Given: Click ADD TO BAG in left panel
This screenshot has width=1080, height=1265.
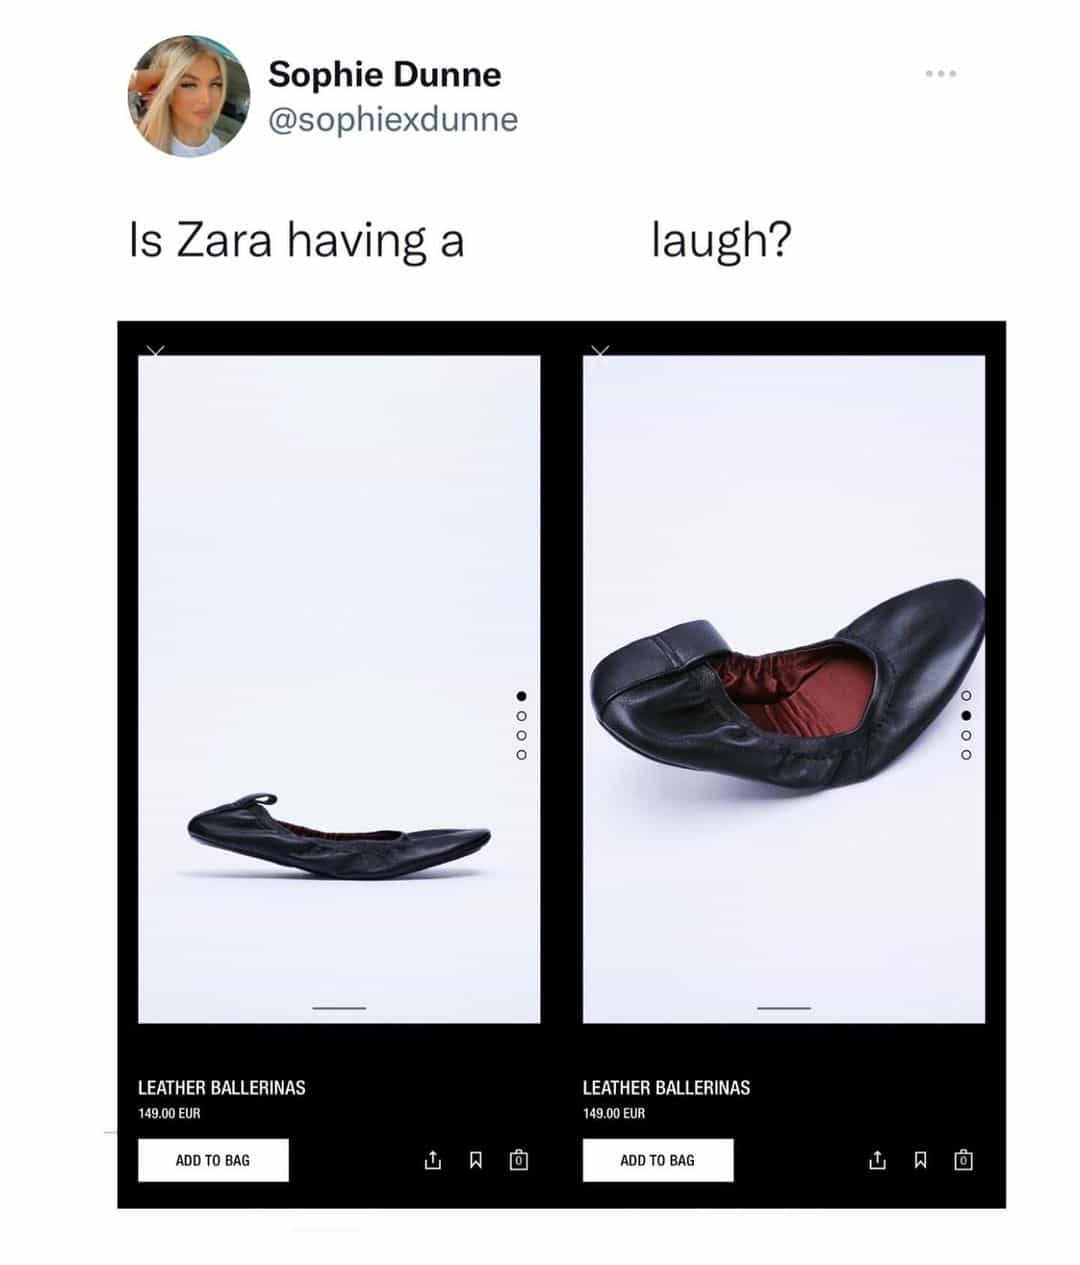Looking at the screenshot, I should (213, 1160).
